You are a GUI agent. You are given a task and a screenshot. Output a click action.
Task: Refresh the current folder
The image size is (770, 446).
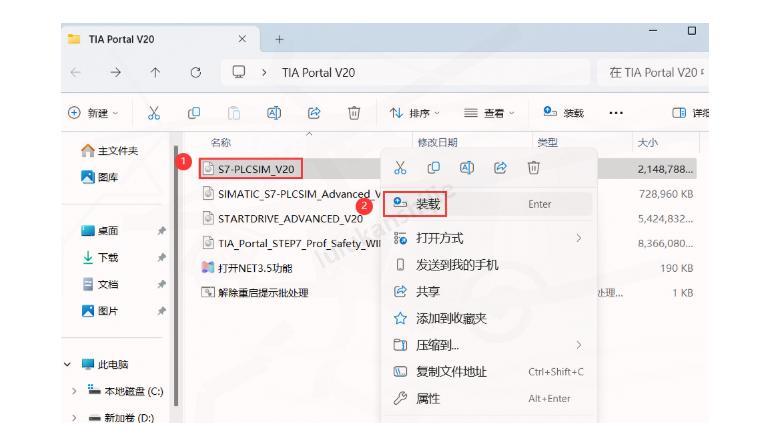[x=195, y=73]
